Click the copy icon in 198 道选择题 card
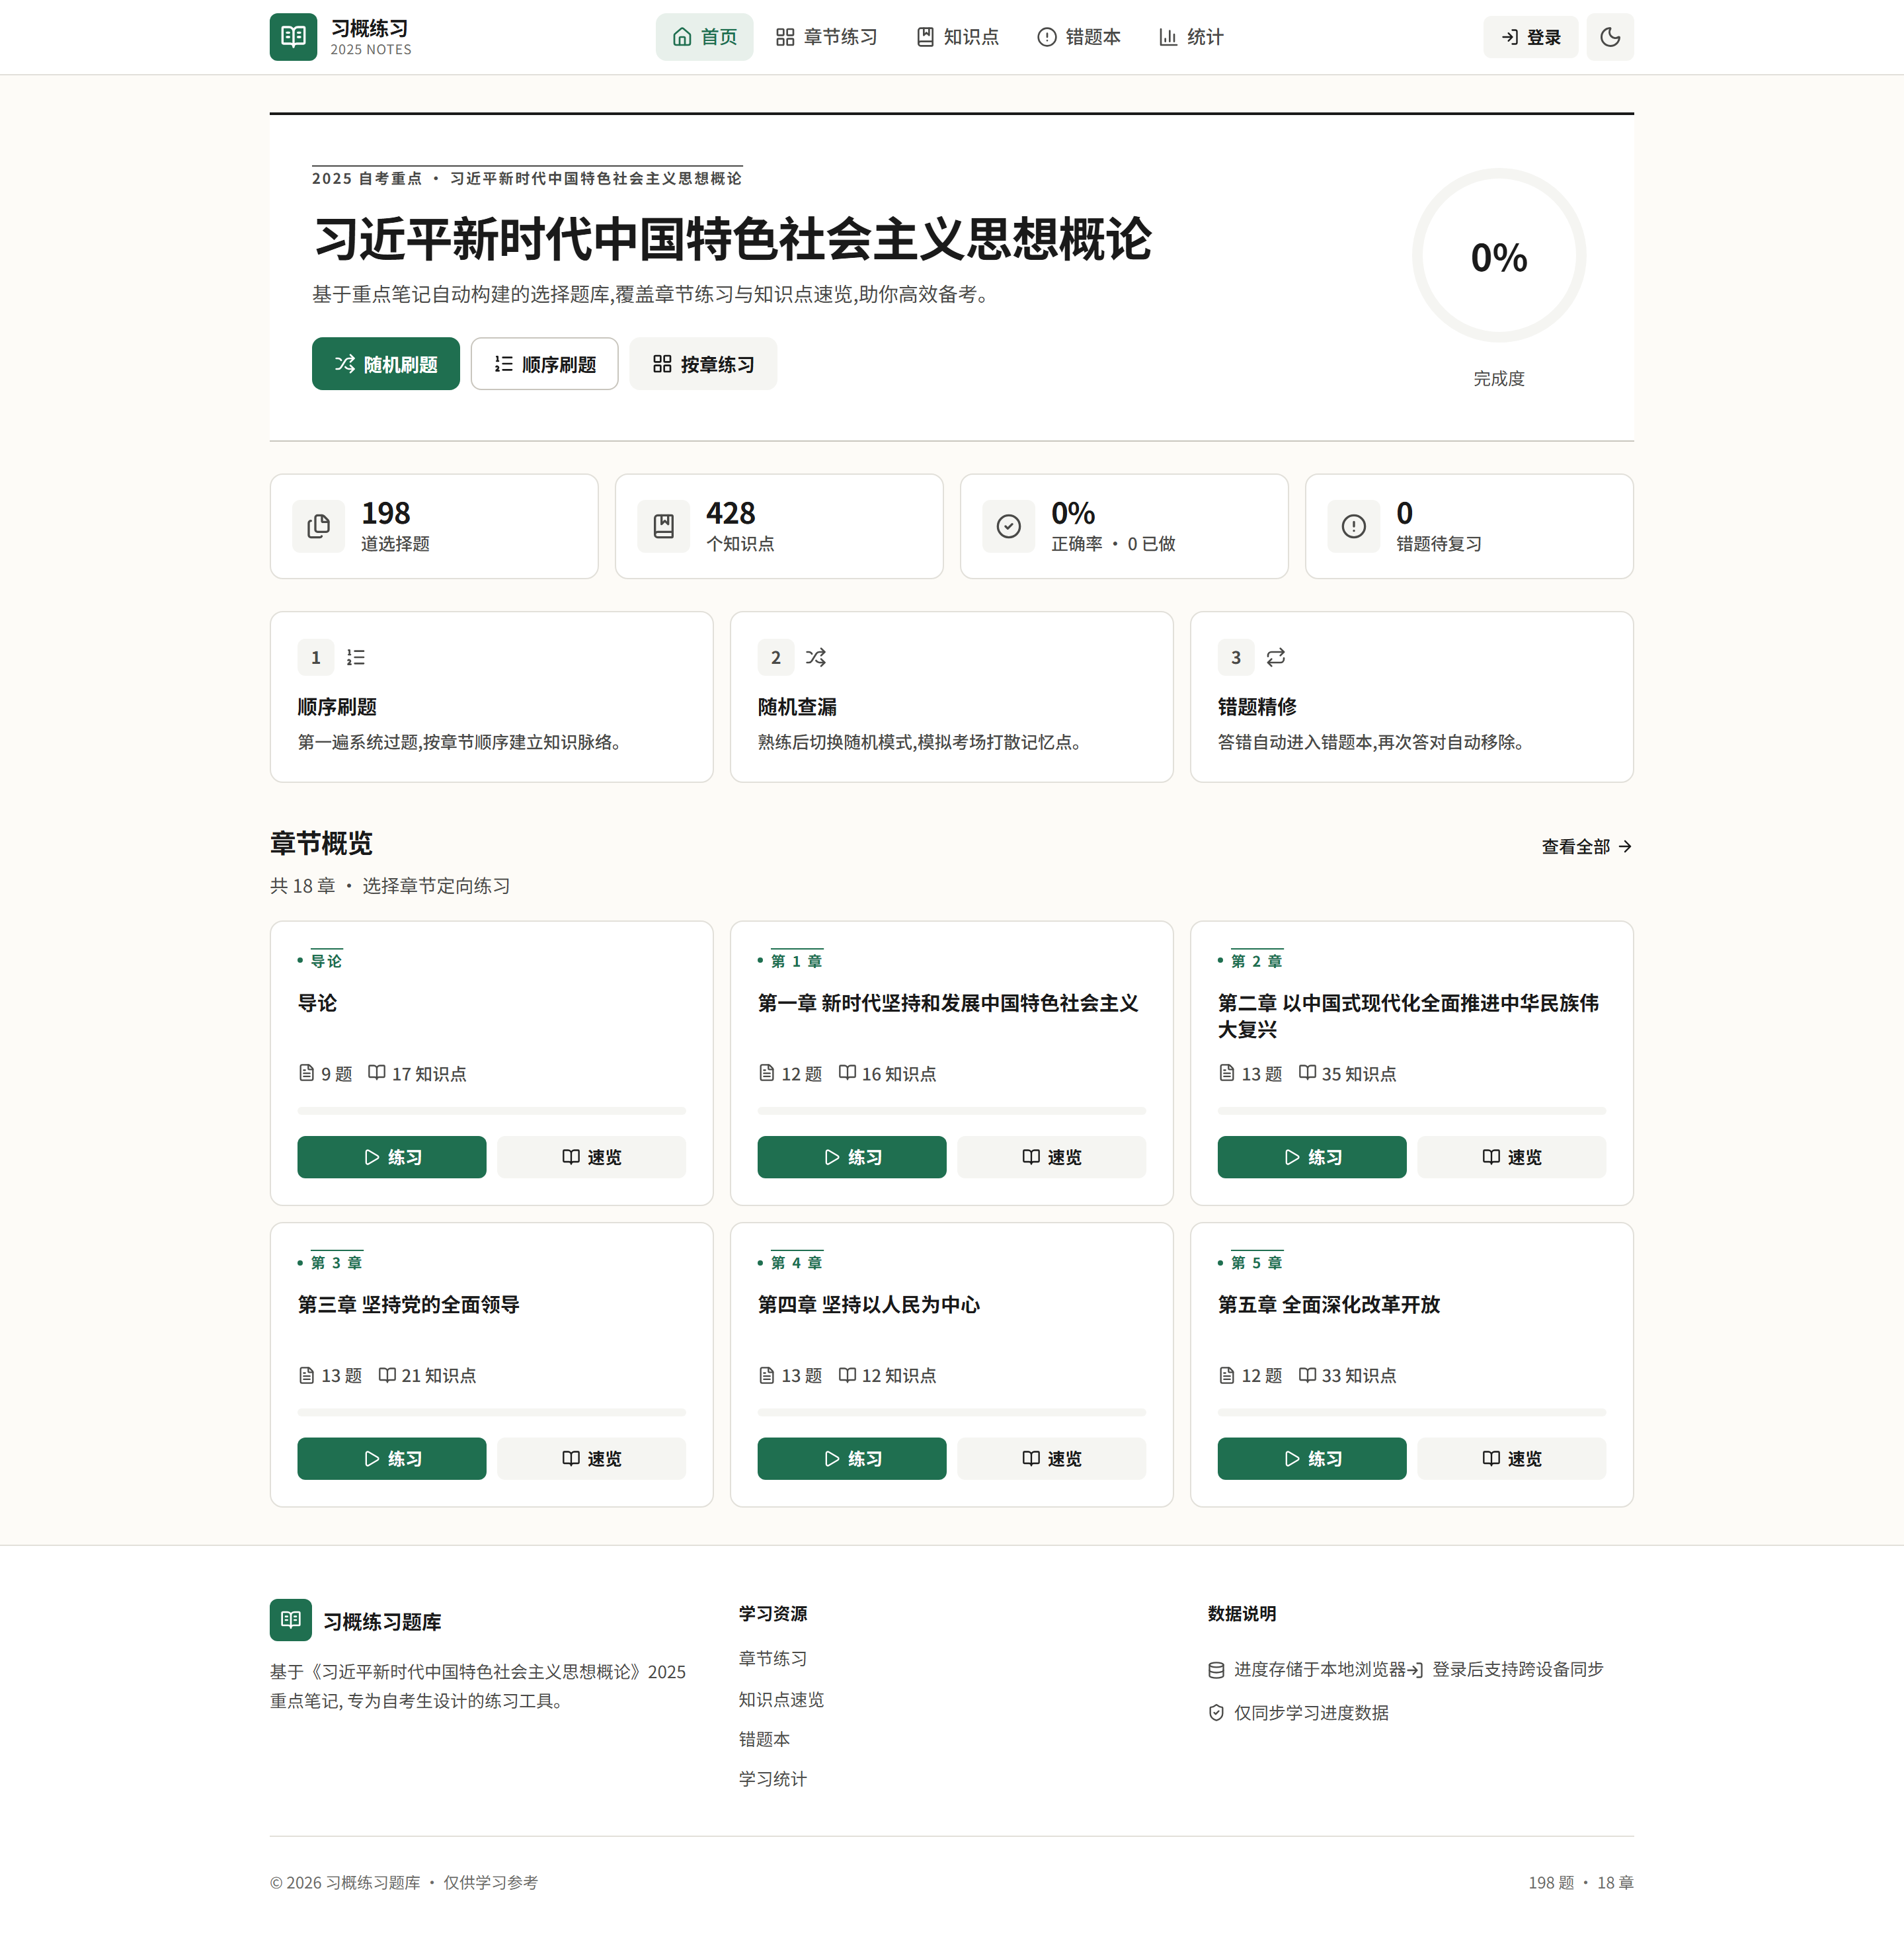Image resolution: width=1904 pixels, height=1948 pixels. click(318, 526)
